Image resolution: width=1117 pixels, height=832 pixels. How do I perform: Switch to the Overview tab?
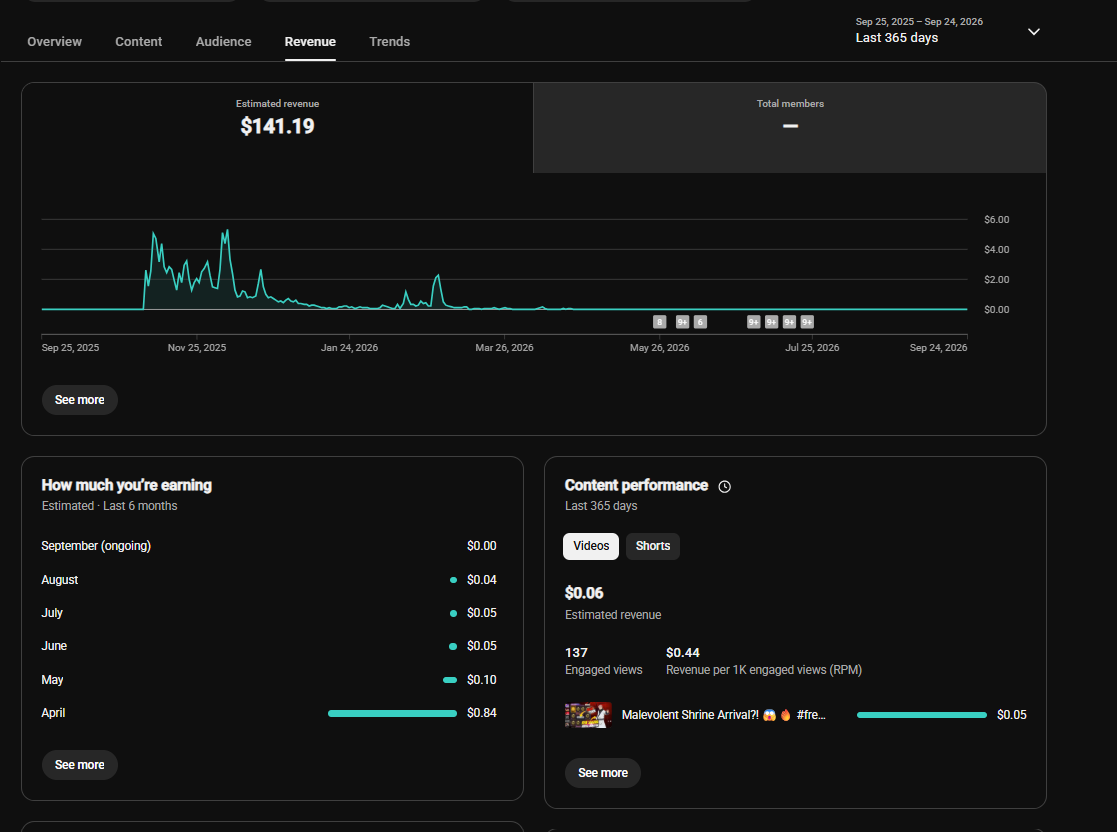[x=54, y=41]
